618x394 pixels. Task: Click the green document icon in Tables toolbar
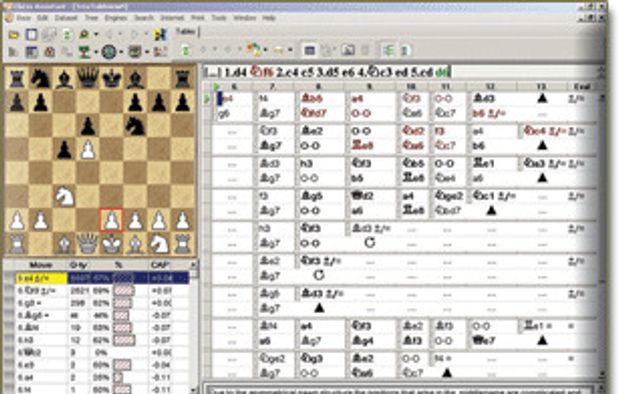click(x=405, y=50)
